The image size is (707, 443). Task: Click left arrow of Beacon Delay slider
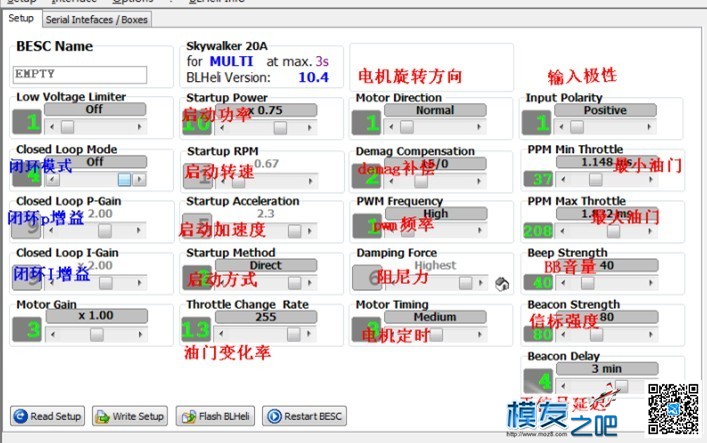point(564,386)
